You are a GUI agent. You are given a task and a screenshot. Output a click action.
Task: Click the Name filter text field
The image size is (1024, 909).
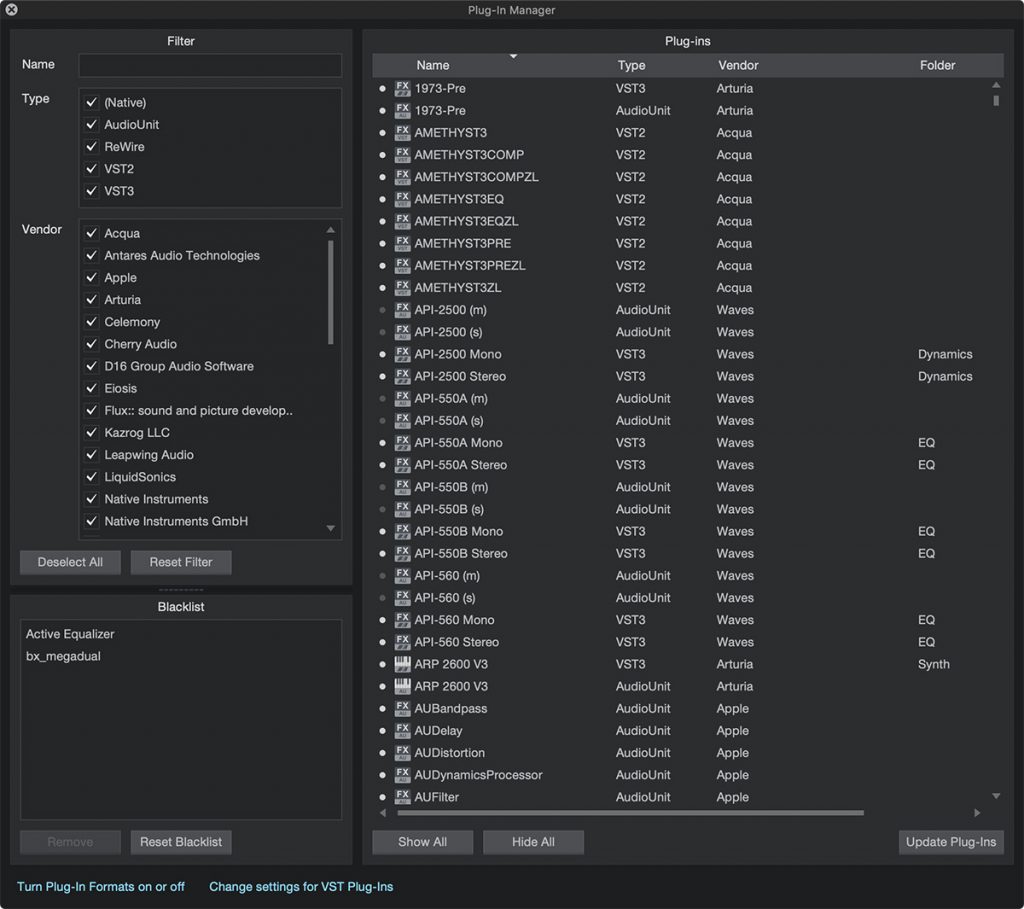[x=210, y=65]
